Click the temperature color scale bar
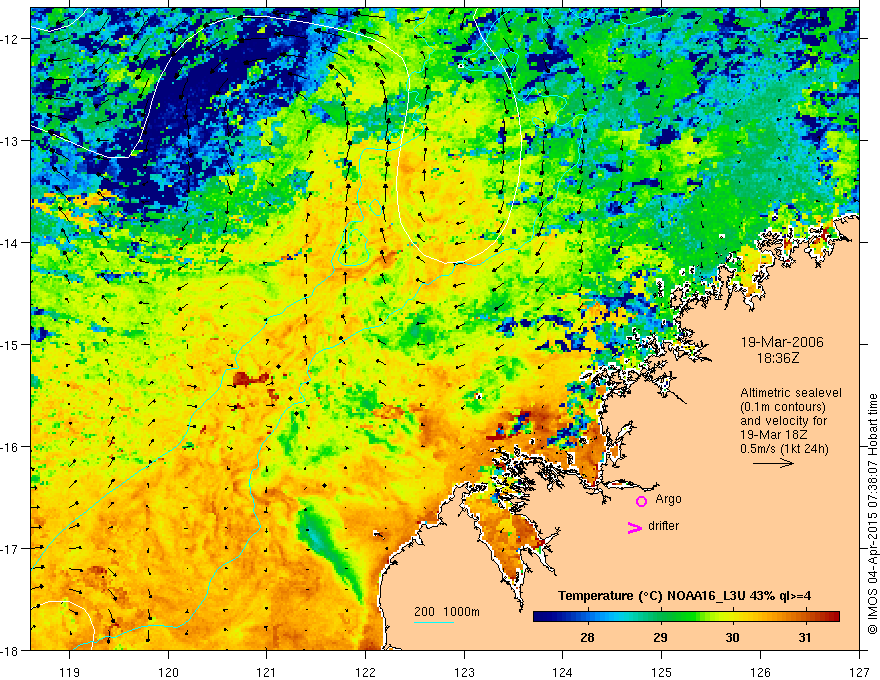 point(686,617)
